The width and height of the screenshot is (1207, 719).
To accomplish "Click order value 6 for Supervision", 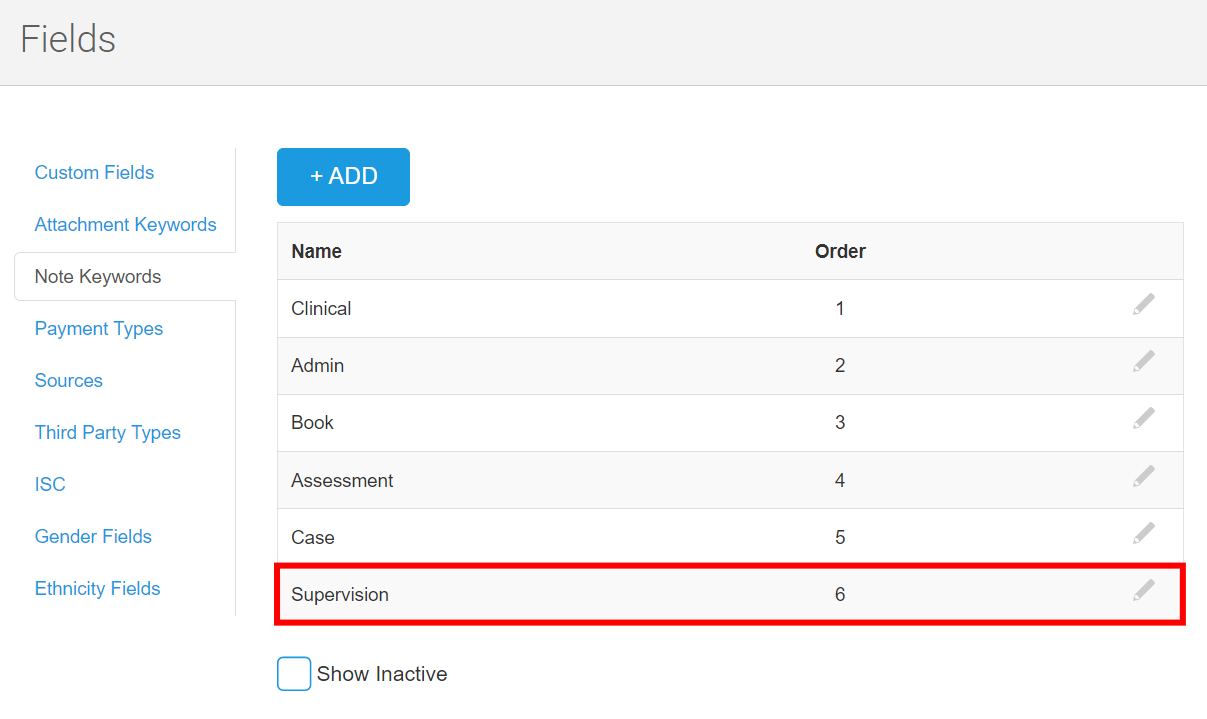I will [840, 595].
